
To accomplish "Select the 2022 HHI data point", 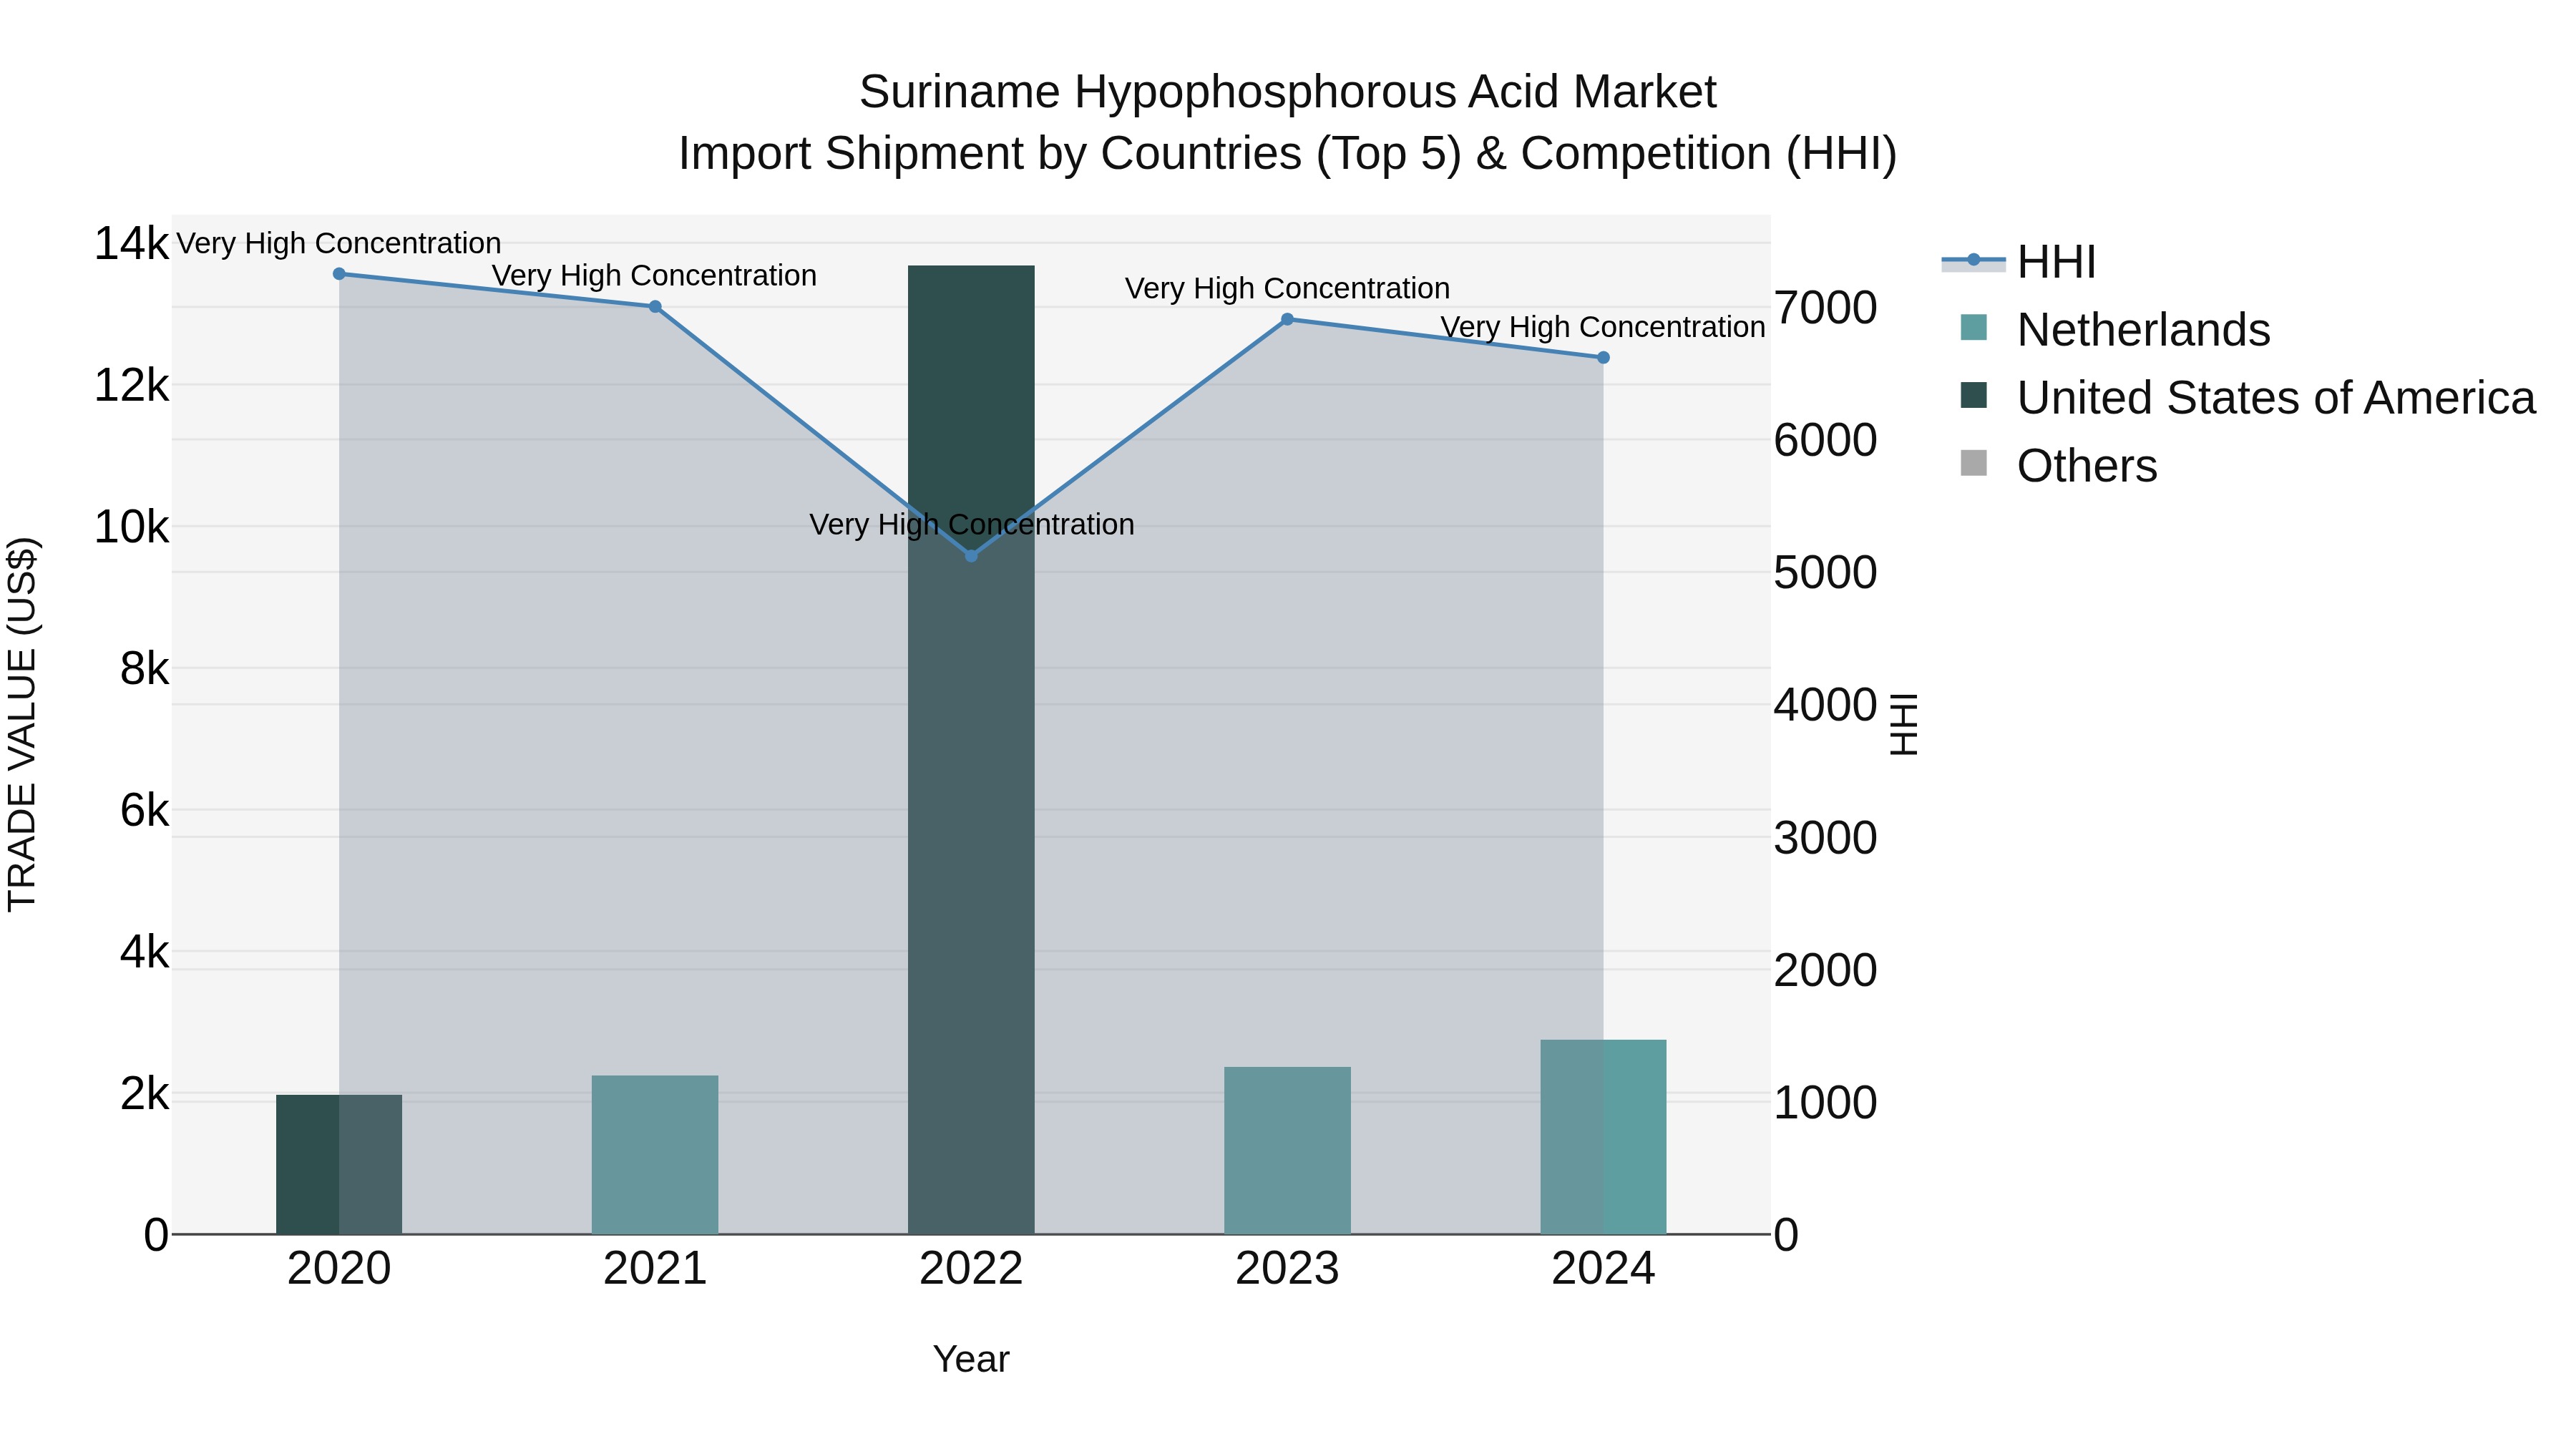I will click(971, 556).
